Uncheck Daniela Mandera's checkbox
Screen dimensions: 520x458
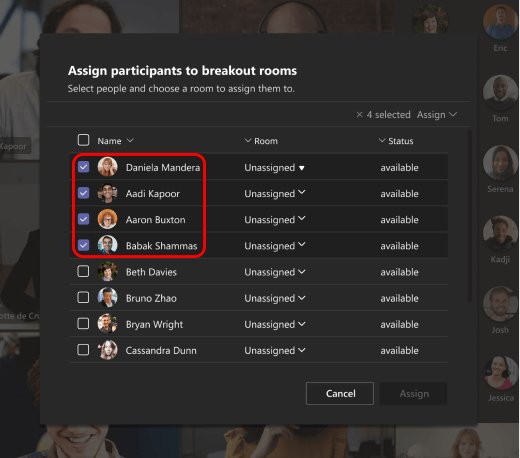click(x=83, y=167)
